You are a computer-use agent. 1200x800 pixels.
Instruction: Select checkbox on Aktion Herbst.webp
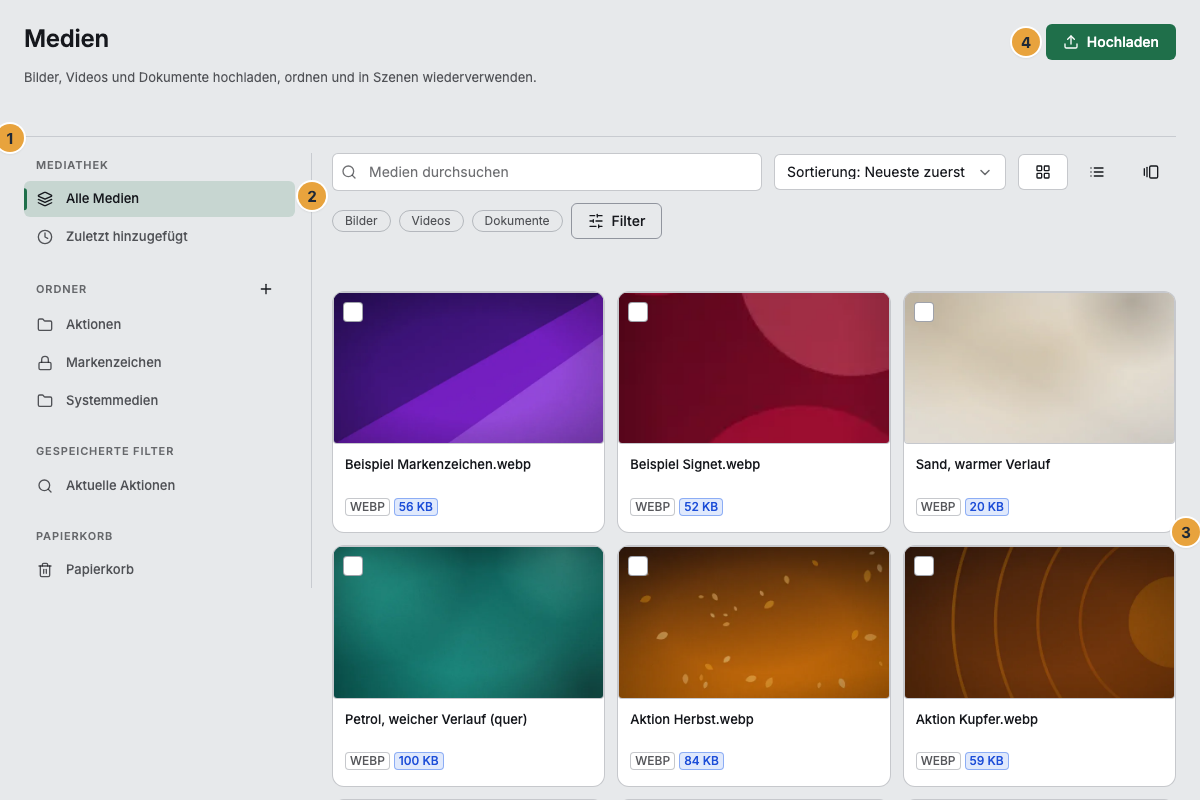pos(638,566)
